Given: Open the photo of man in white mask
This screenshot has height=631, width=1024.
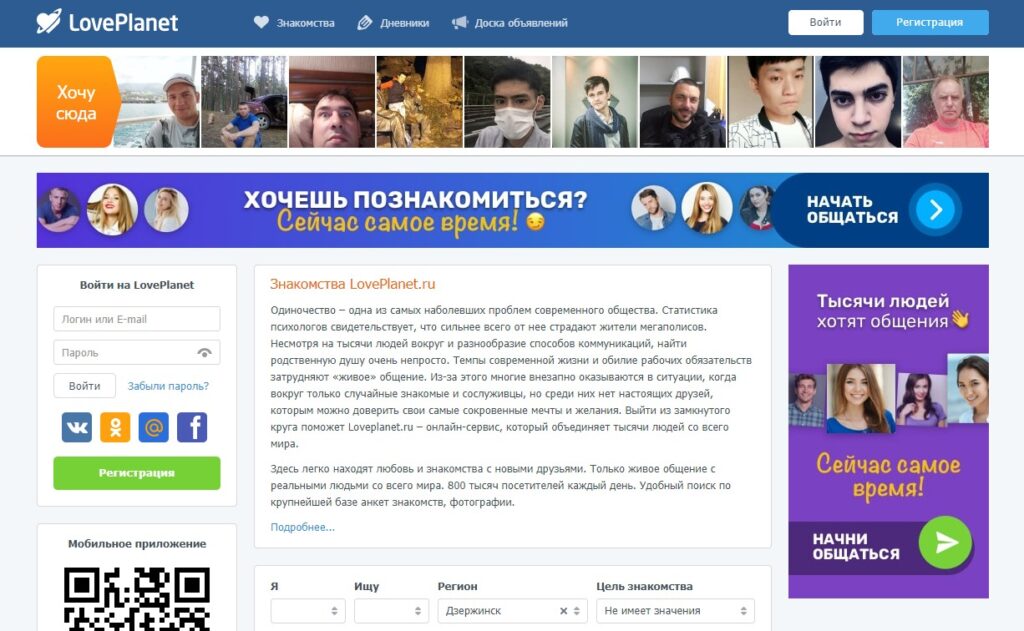Looking at the screenshot, I should (507, 102).
